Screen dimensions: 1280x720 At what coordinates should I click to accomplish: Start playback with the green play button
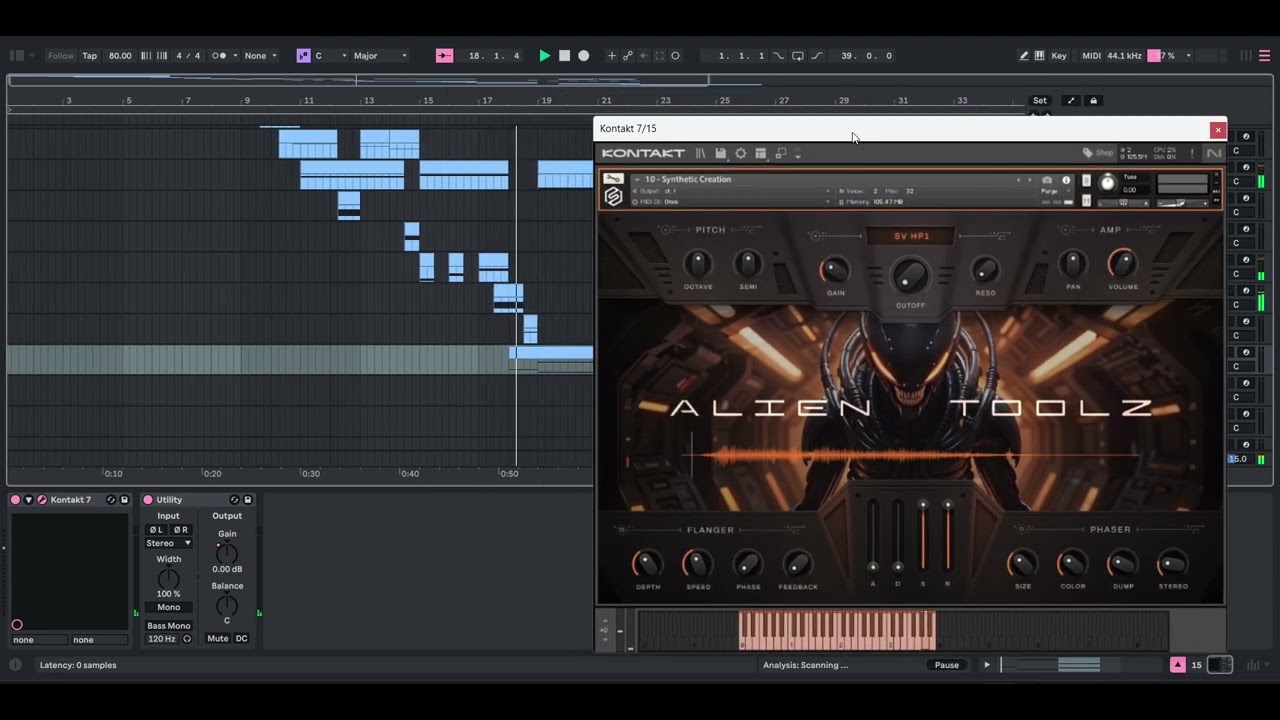click(544, 56)
